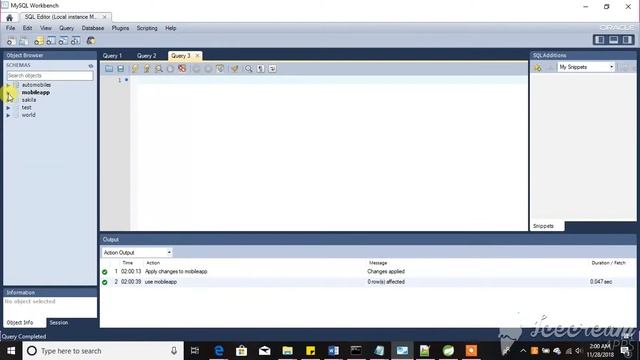Expand the test schema
Image resolution: width=640 pixels, height=360 pixels.
(x=8, y=108)
